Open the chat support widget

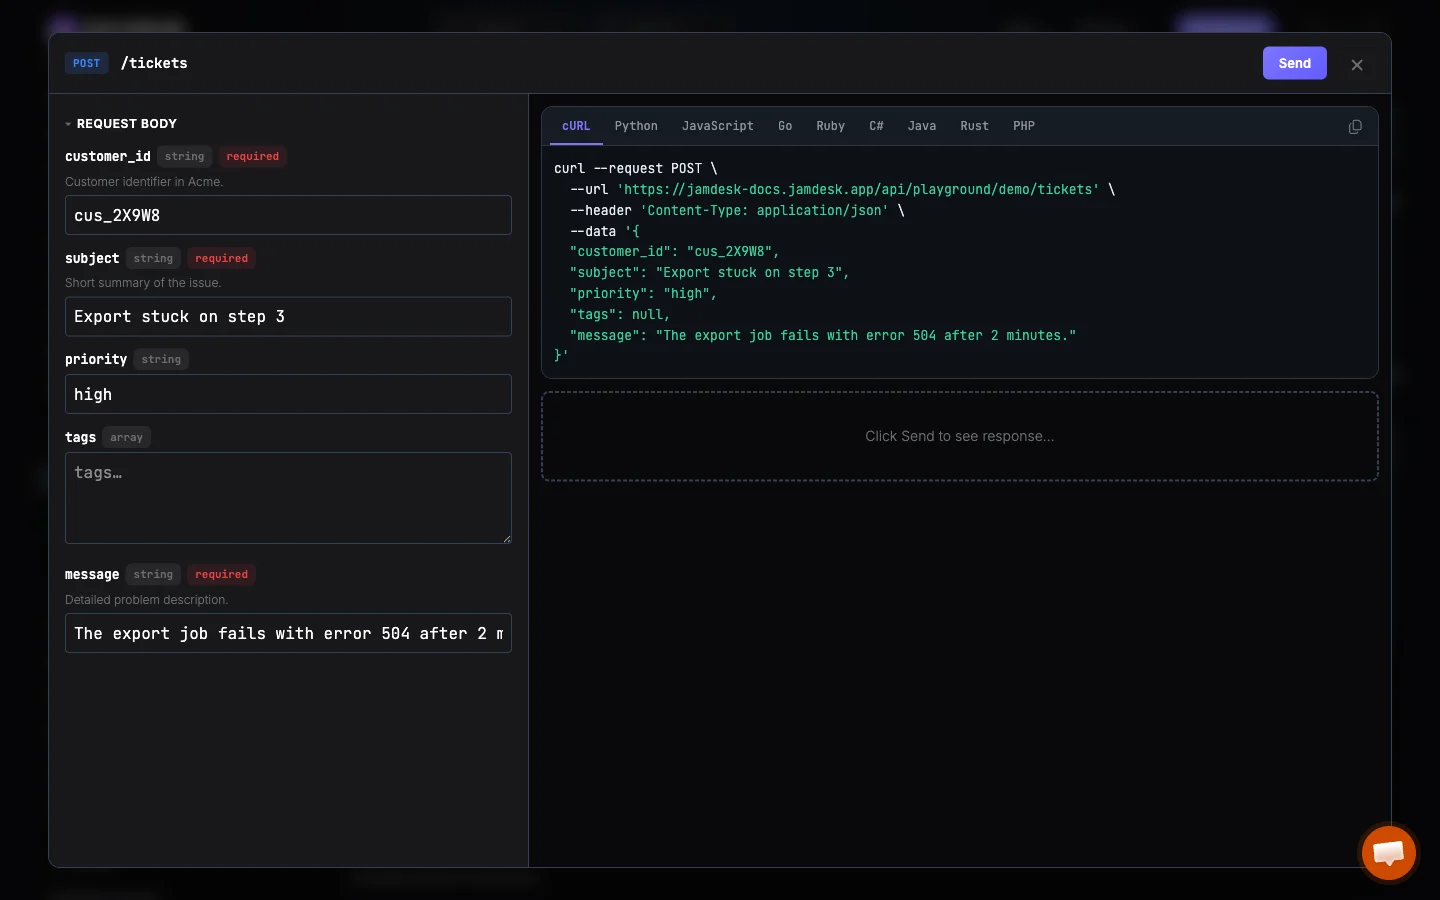tap(1389, 853)
